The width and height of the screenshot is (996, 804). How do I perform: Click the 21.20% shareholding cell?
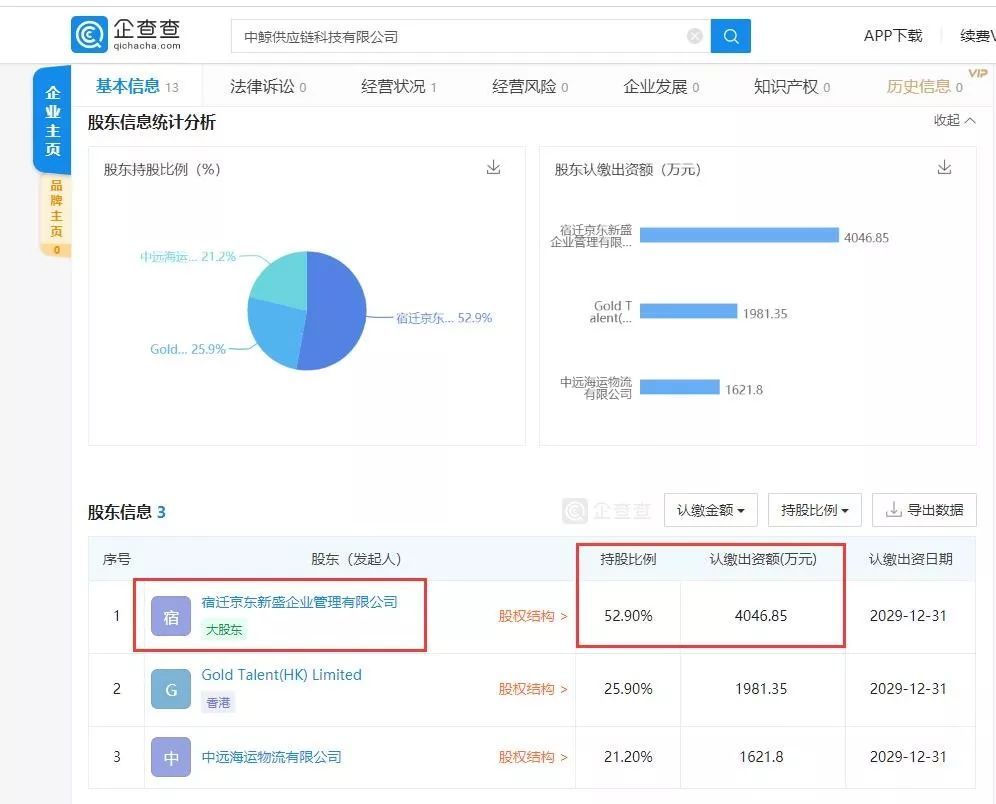(628, 757)
